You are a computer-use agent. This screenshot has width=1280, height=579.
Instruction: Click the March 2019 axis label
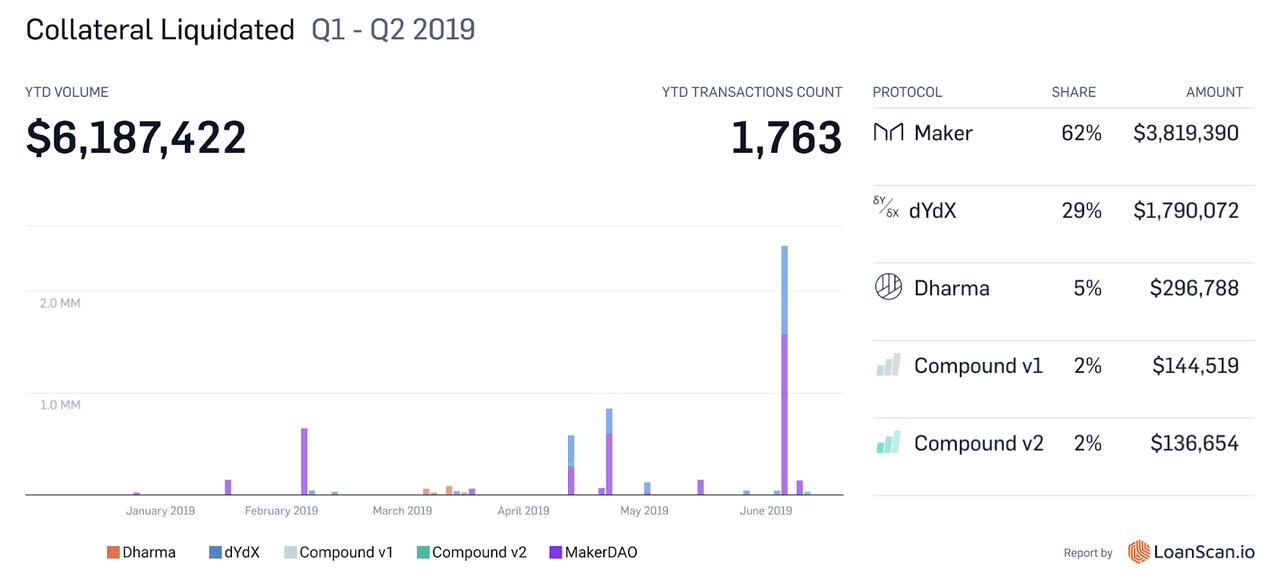click(402, 511)
